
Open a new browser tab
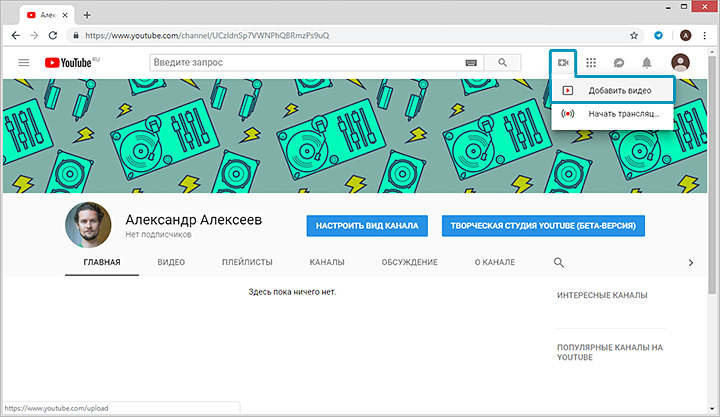coord(87,15)
